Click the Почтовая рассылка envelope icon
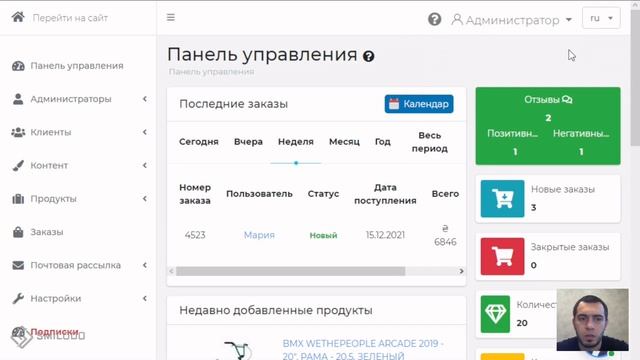Screen dimensions: 640x360 click(18, 265)
